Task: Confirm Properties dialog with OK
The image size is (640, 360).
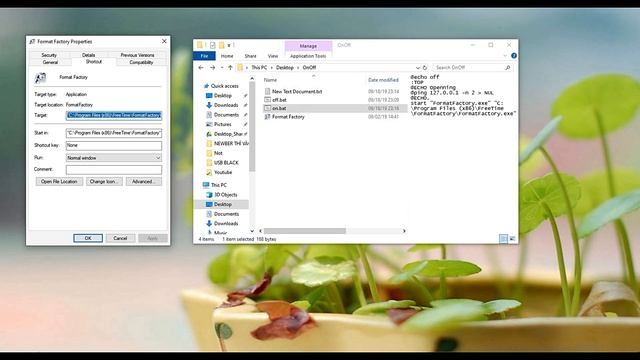Action: [x=88, y=238]
